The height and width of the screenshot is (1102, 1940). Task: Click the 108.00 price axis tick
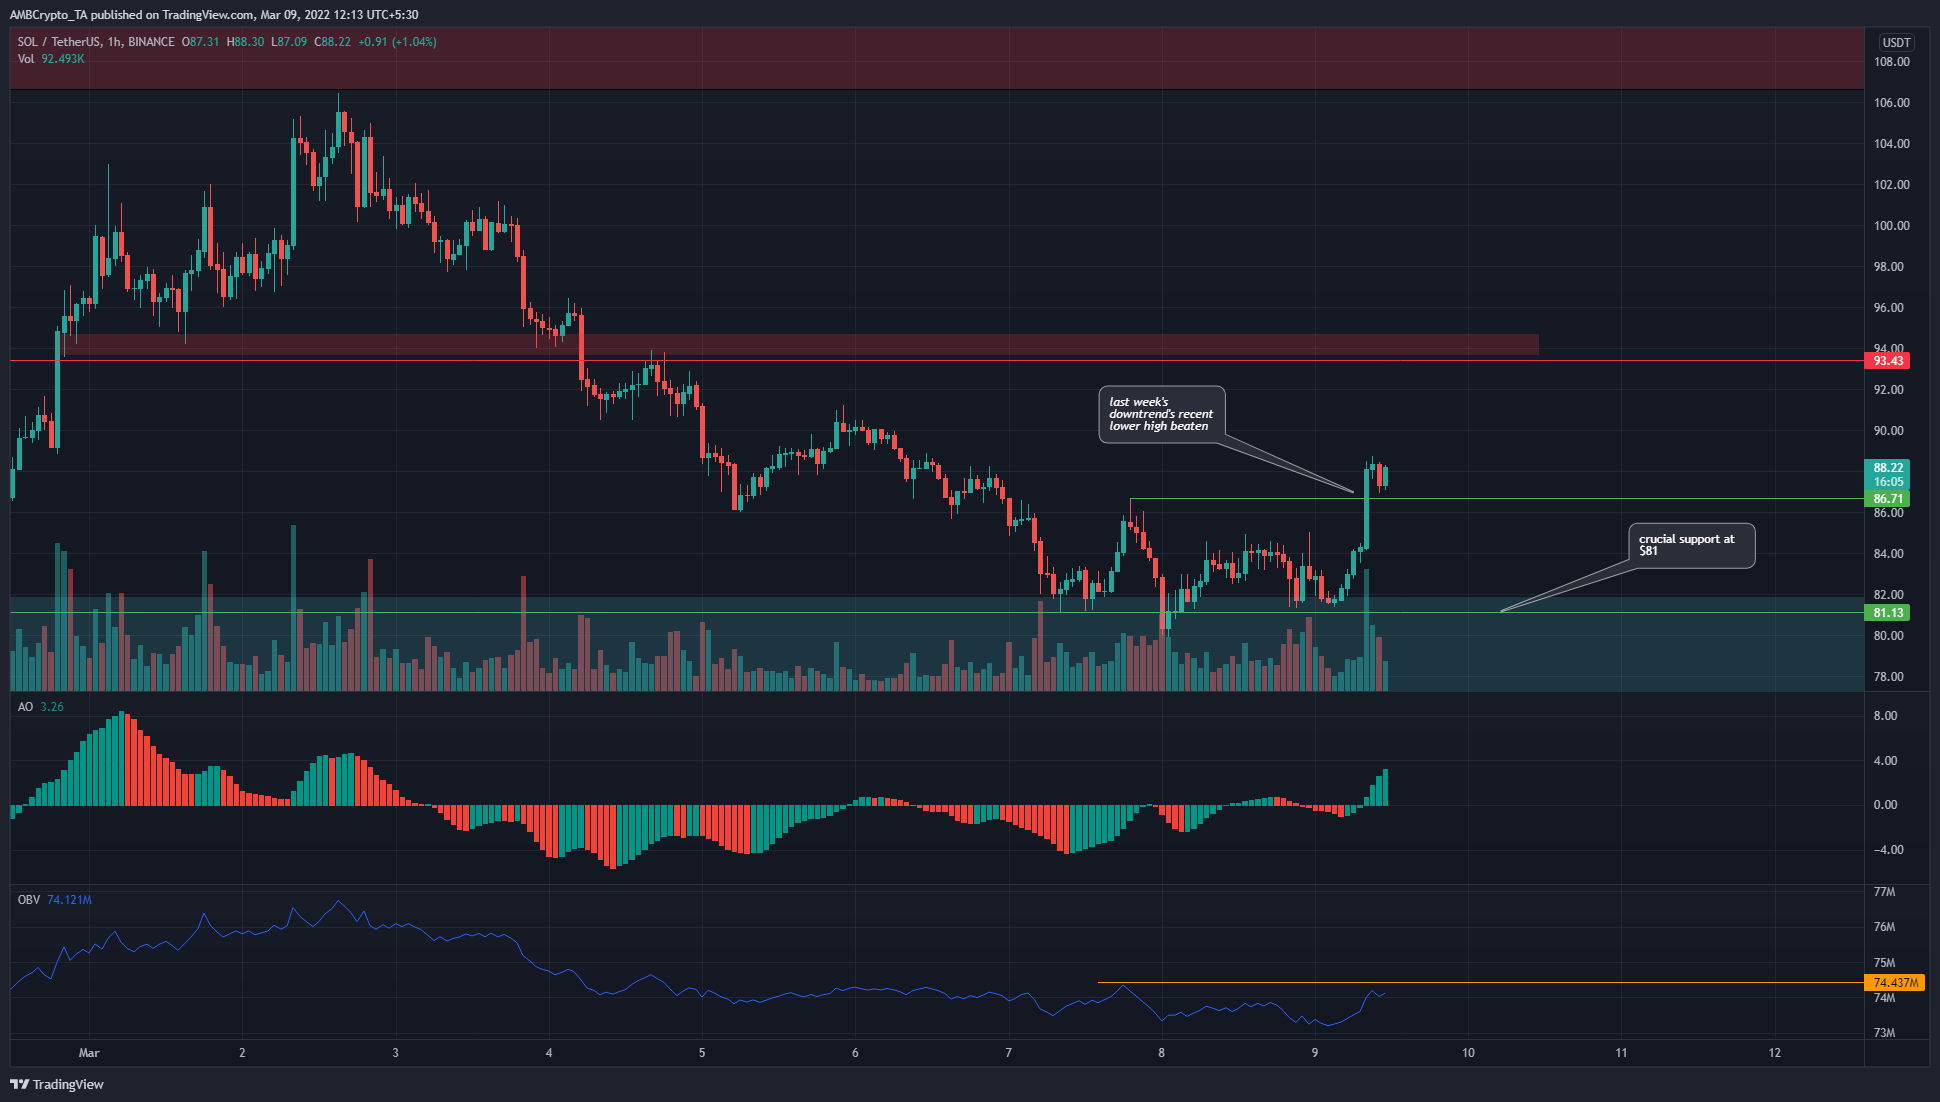click(x=1891, y=62)
